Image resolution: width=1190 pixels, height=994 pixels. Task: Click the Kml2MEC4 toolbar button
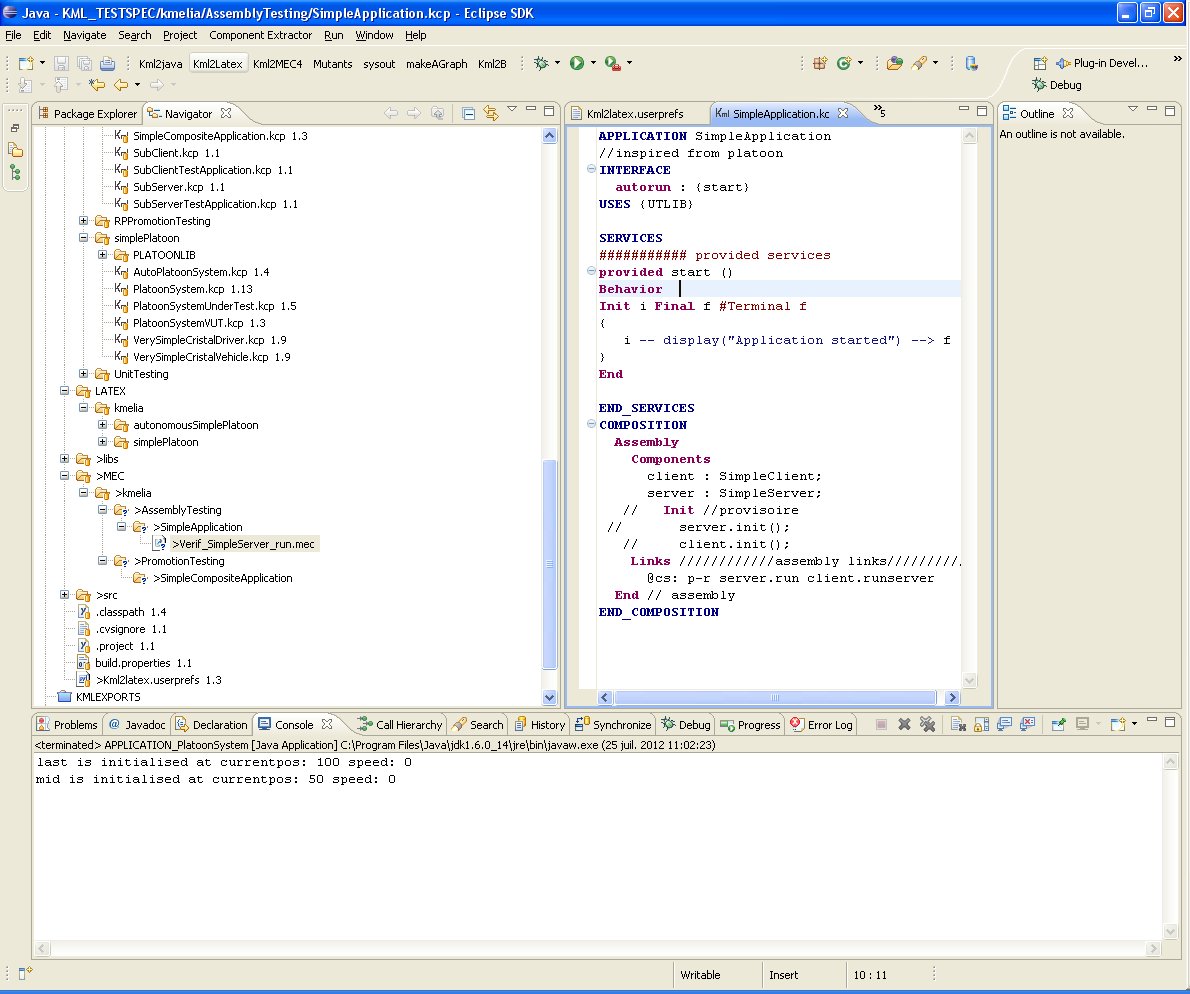click(x=277, y=63)
